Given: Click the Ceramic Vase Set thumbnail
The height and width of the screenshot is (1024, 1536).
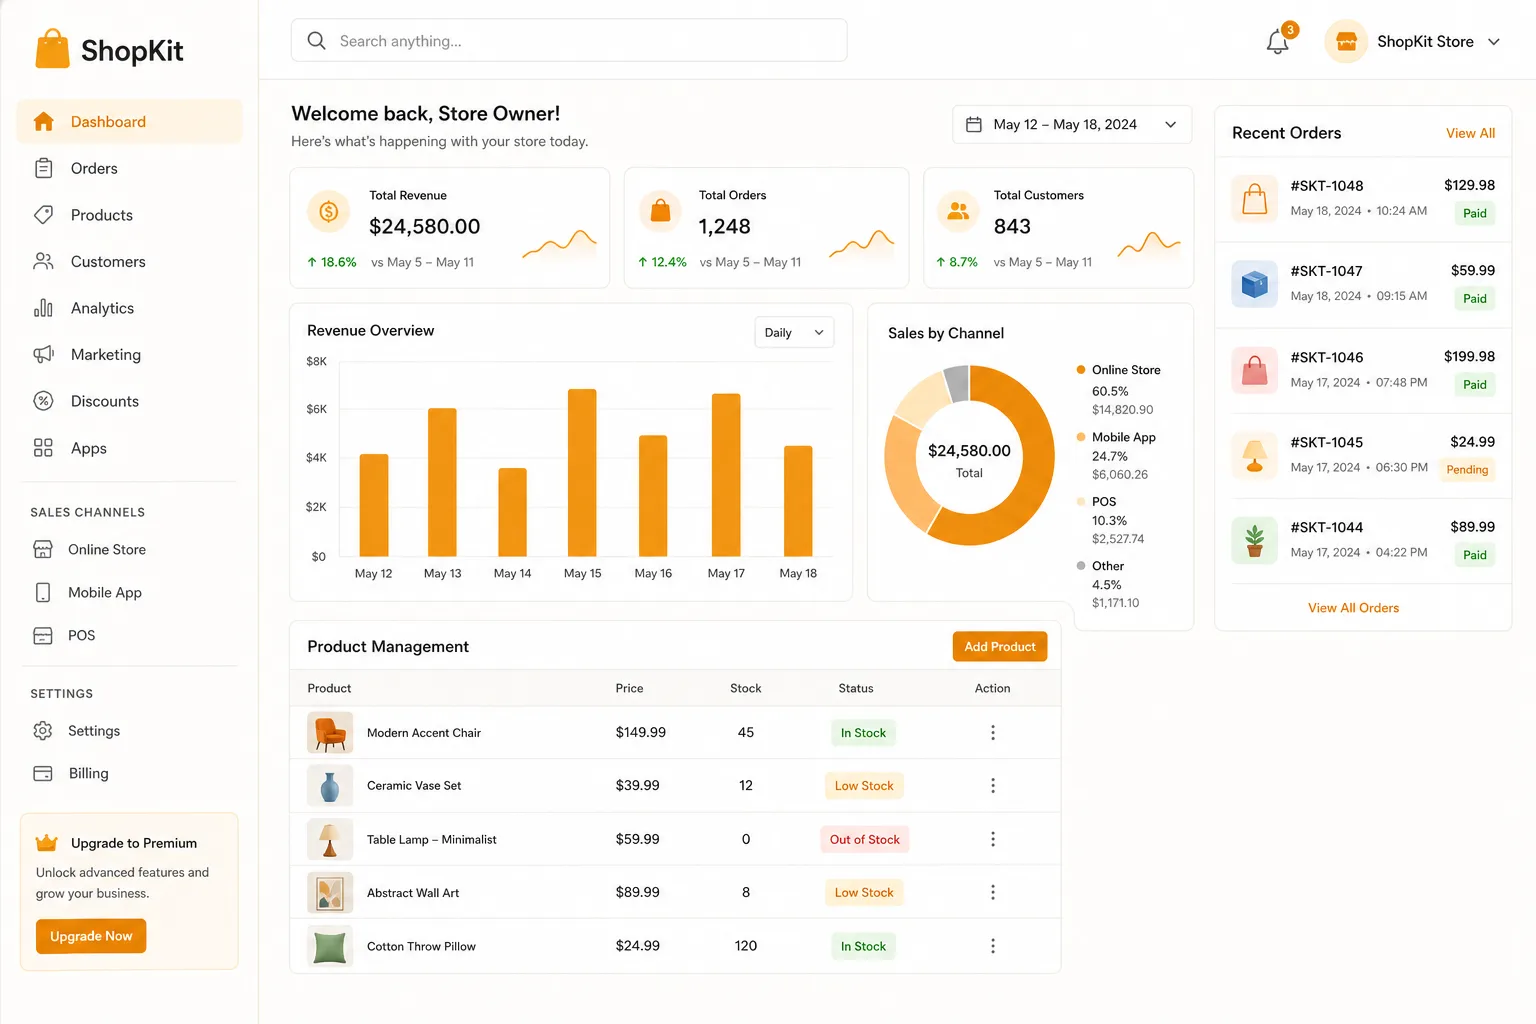Looking at the screenshot, I should coord(330,786).
